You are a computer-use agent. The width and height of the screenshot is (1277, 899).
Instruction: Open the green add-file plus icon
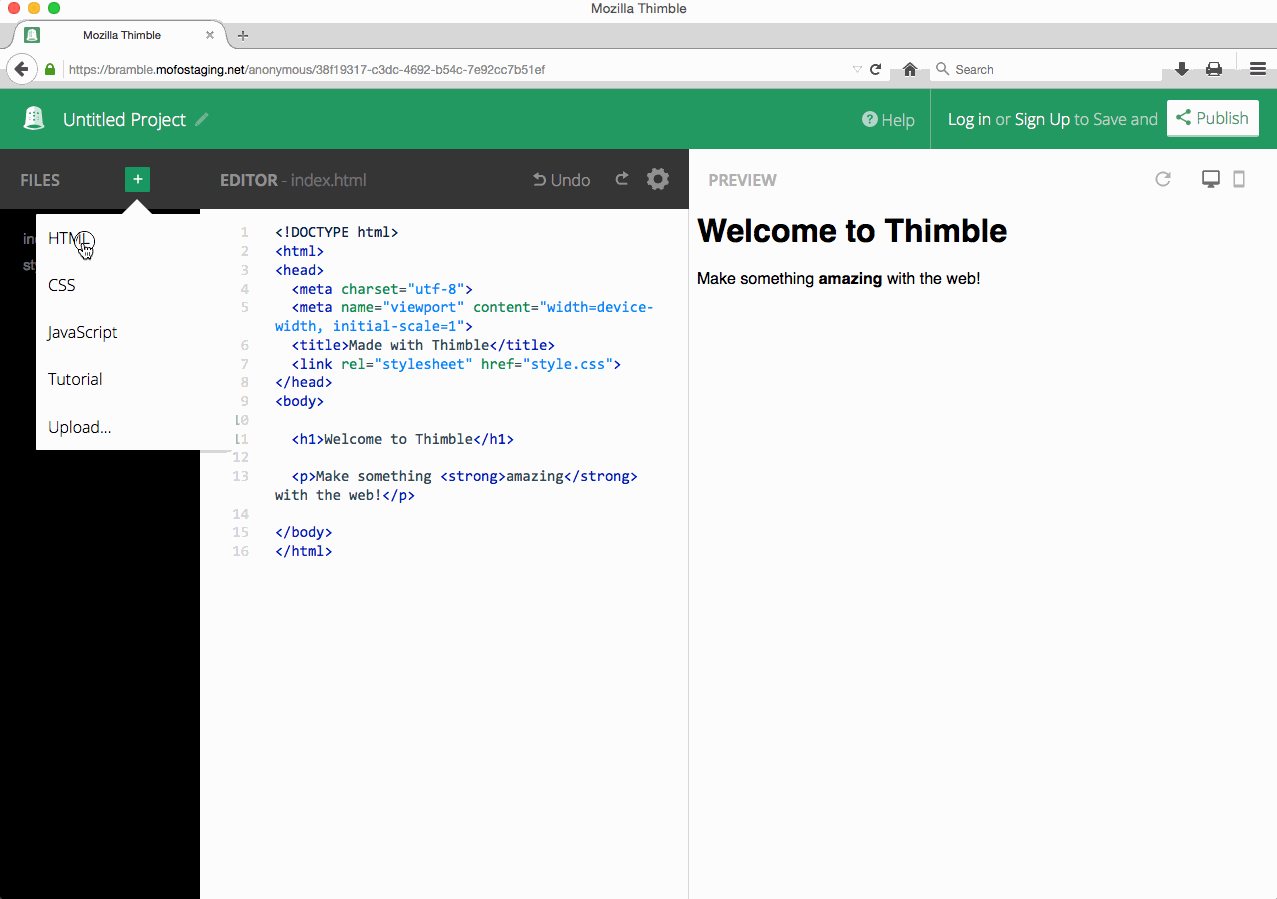tap(137, 180)
